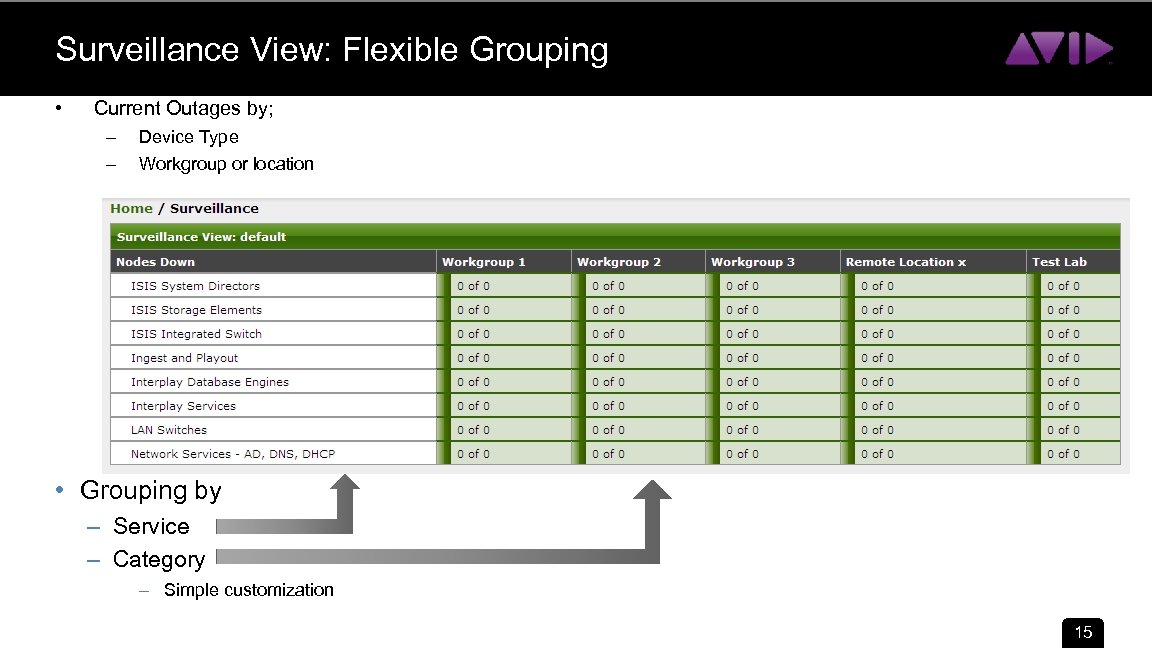
Task: Click the status indicator for Network Services row
Action: (x=511, y=453)
